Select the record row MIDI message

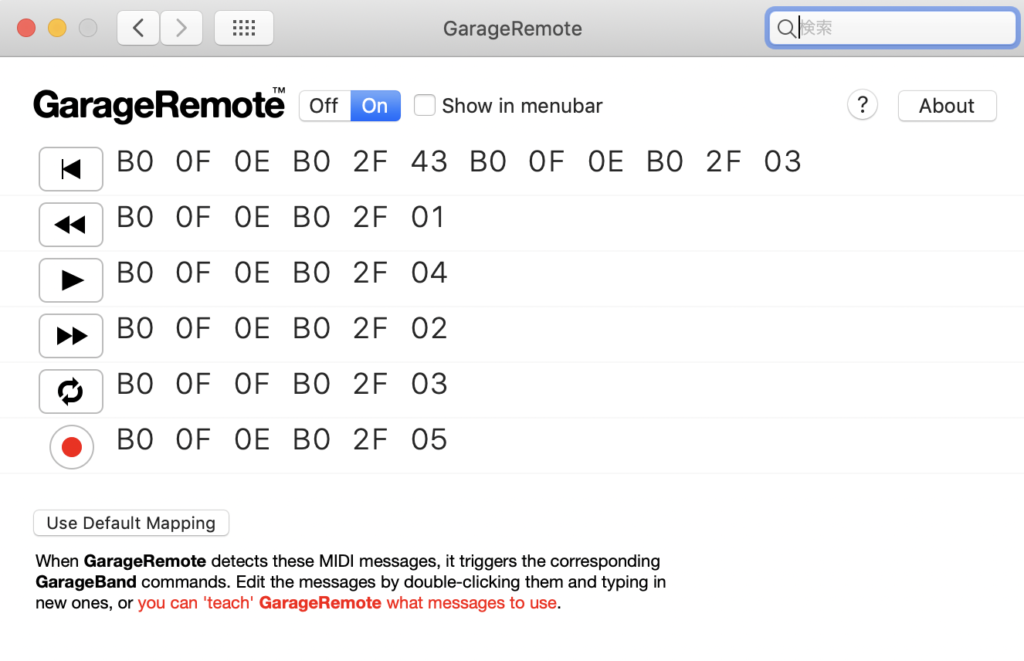pyautogui.click(x=282, y=440)
